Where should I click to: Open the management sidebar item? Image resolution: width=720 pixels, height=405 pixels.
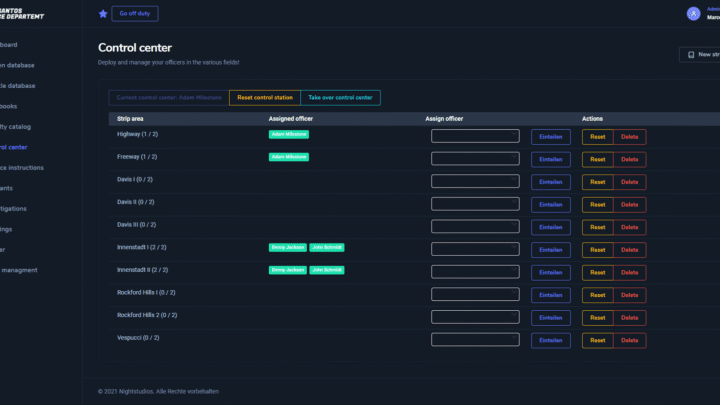[19, 270]
